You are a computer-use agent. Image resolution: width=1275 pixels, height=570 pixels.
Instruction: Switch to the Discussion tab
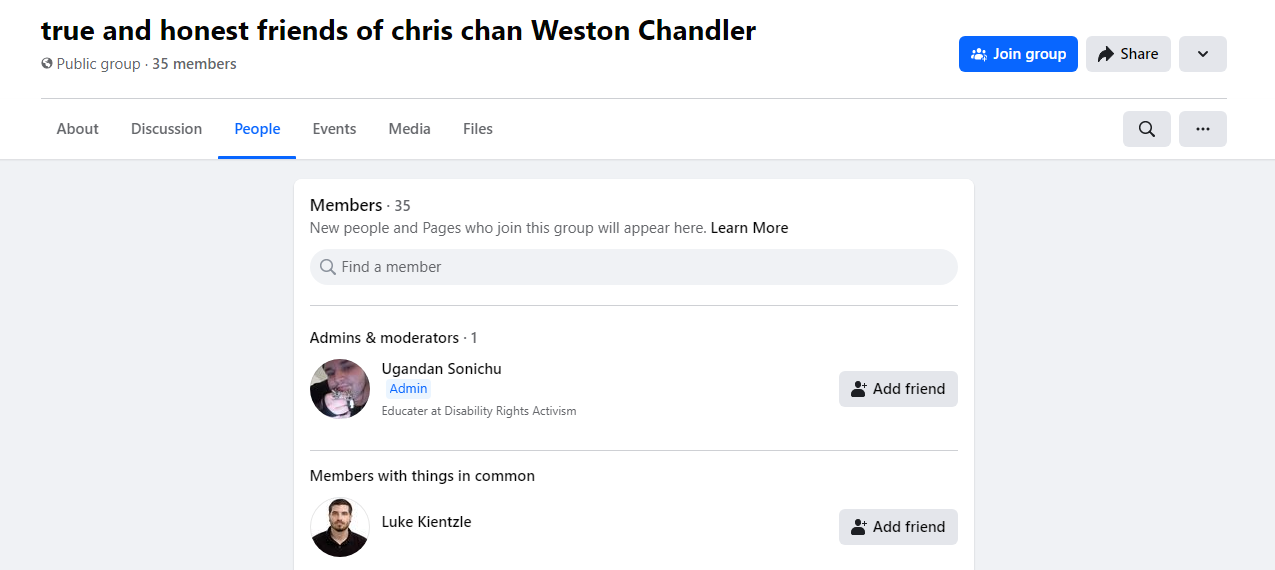click(x=166, y=129)
